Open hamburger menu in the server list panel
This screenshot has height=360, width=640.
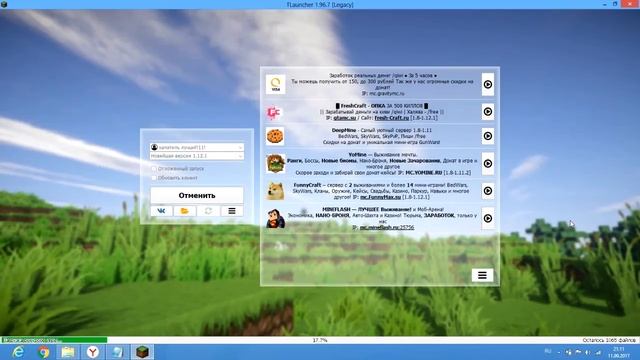pos(482,276)
